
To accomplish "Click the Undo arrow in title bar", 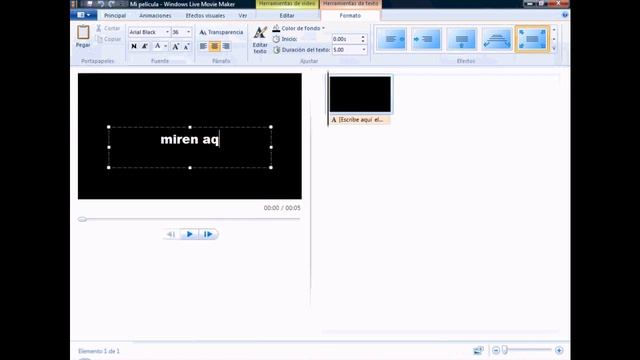I will 101,4.
